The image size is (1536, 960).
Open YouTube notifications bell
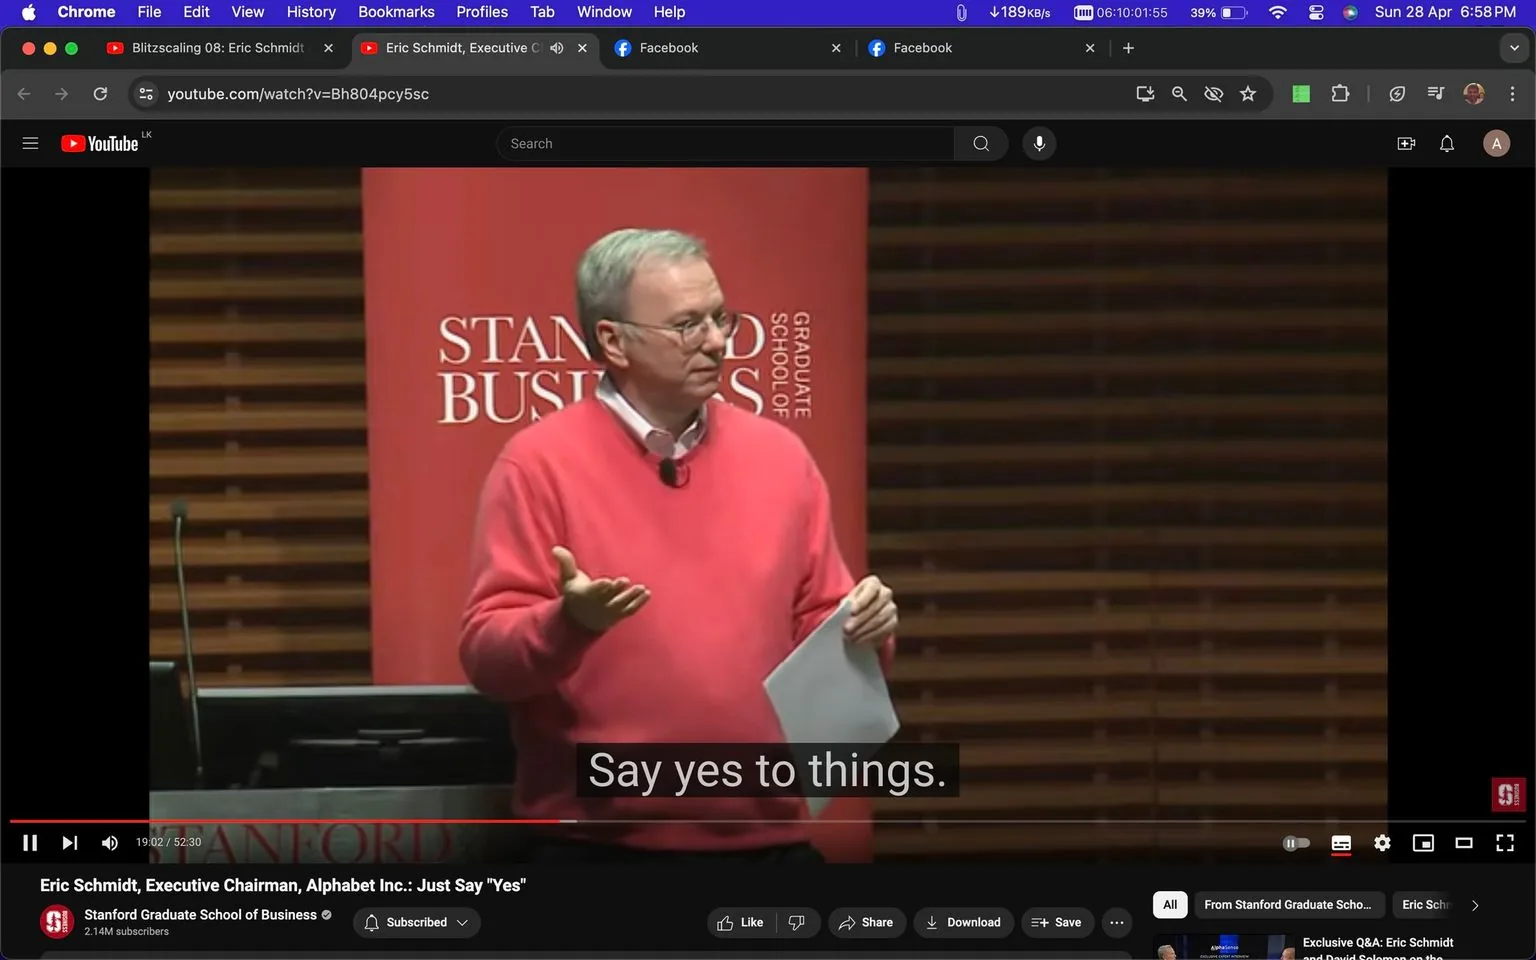[x=1446, y=143]
